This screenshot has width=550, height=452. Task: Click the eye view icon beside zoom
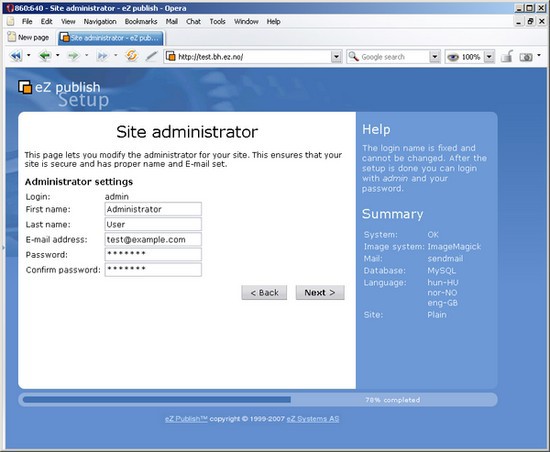[x=453, y=57]
